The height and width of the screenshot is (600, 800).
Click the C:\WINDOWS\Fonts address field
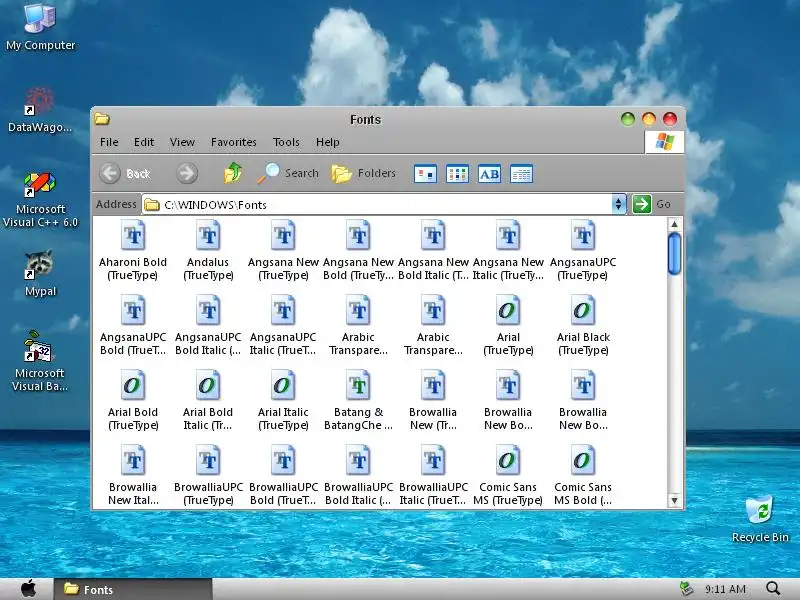coord(378,205)
